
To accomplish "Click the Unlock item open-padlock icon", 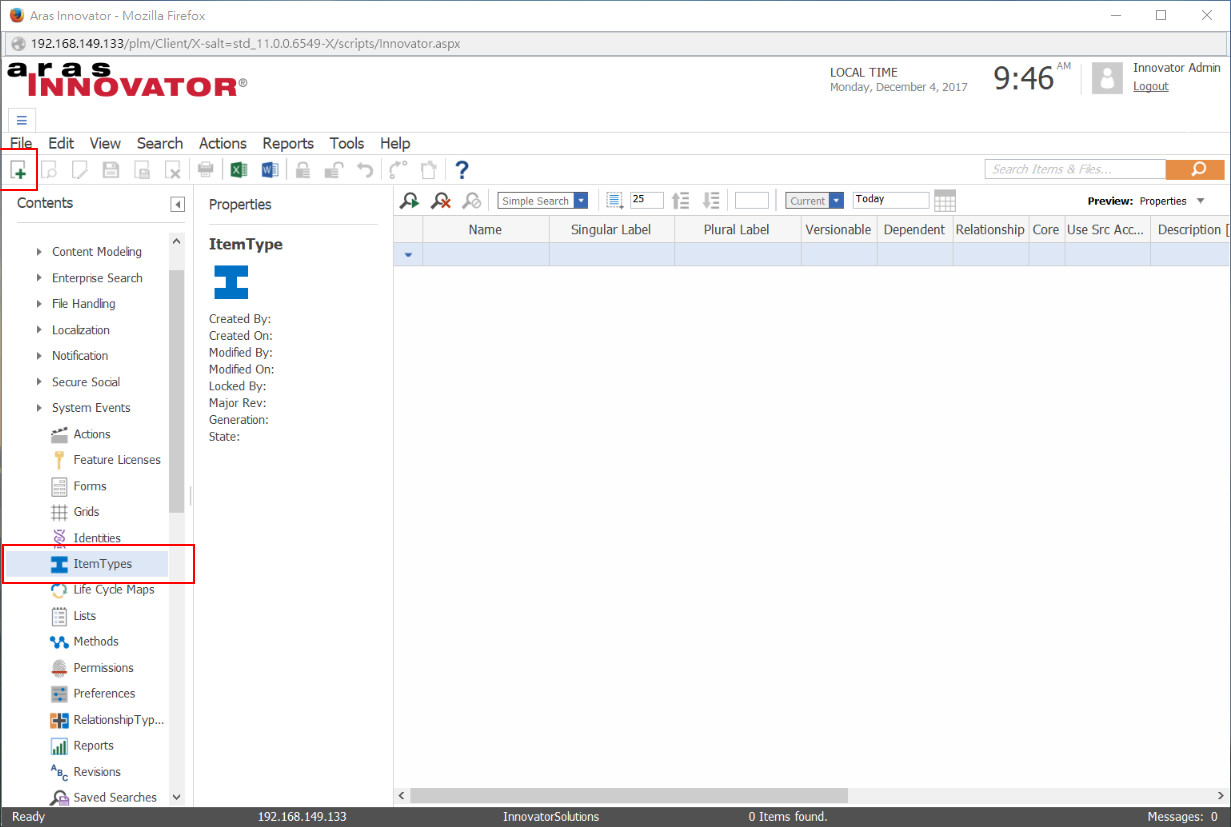I will click(x=335, y=170).
